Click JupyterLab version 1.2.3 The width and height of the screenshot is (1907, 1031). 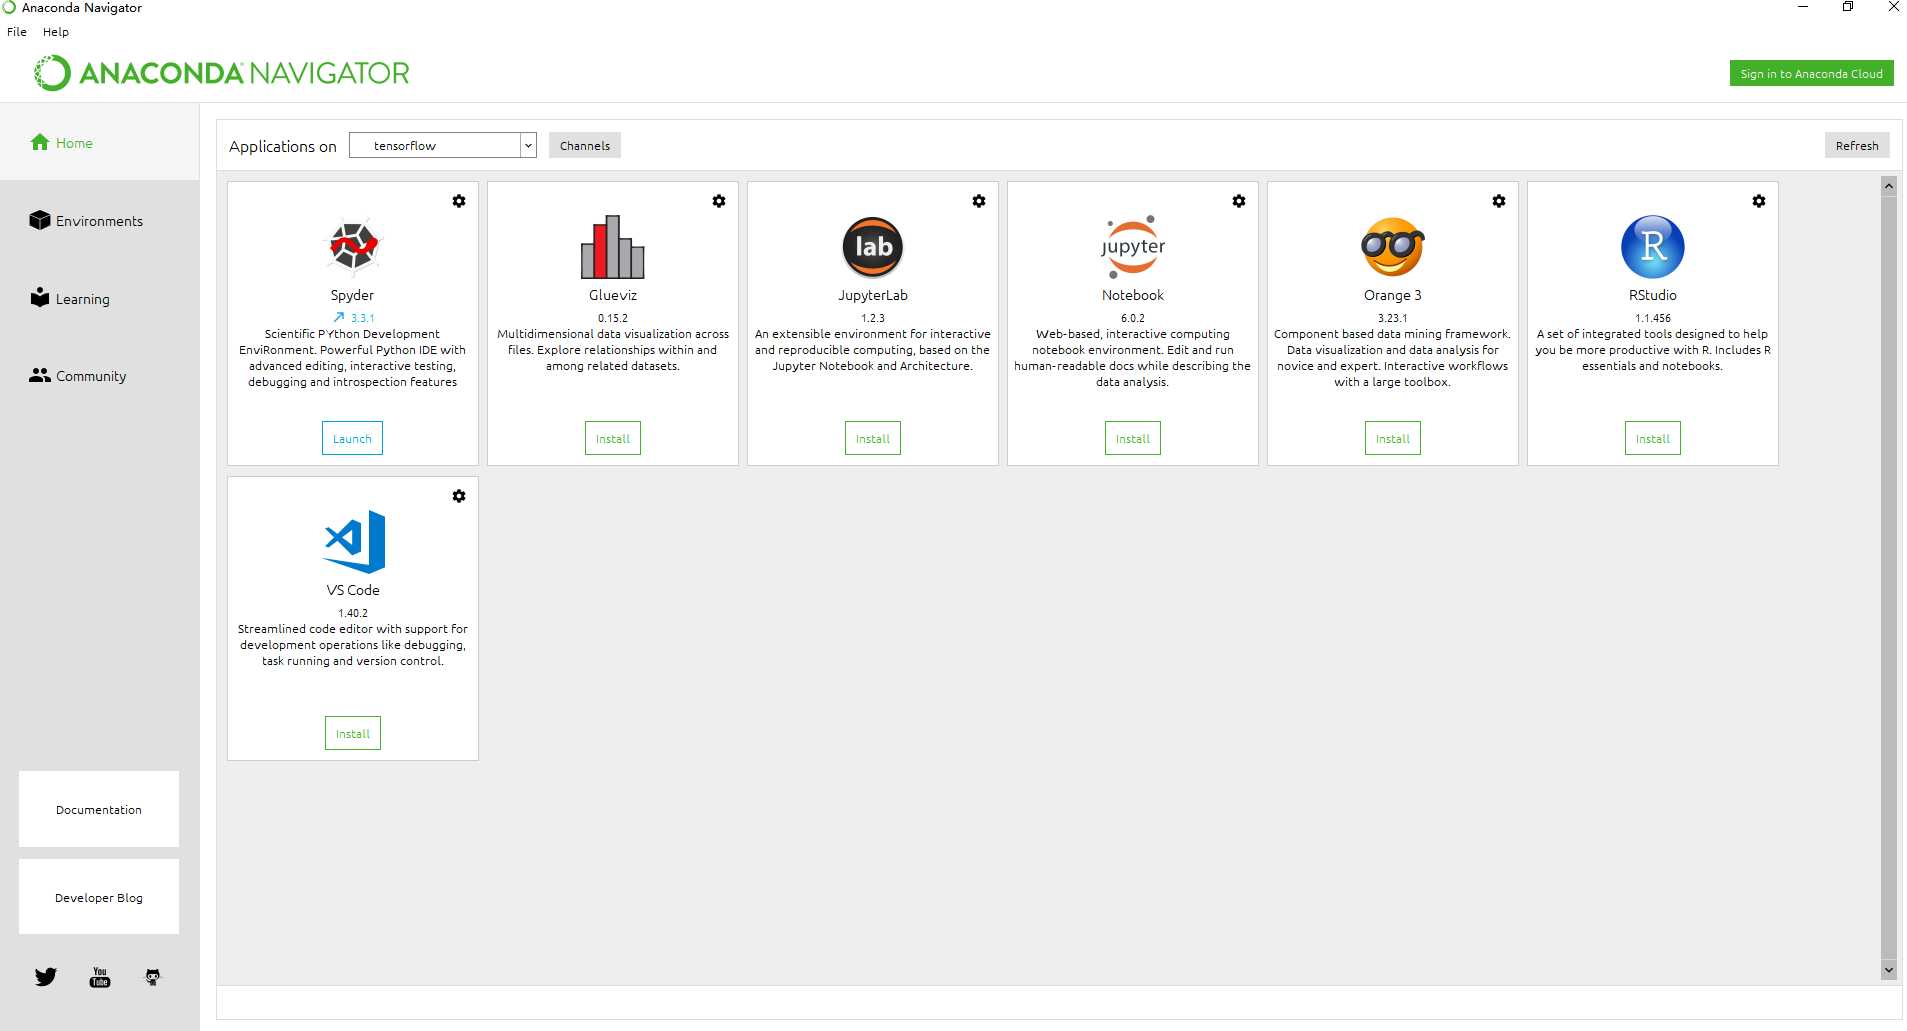(x=873, y=318)
